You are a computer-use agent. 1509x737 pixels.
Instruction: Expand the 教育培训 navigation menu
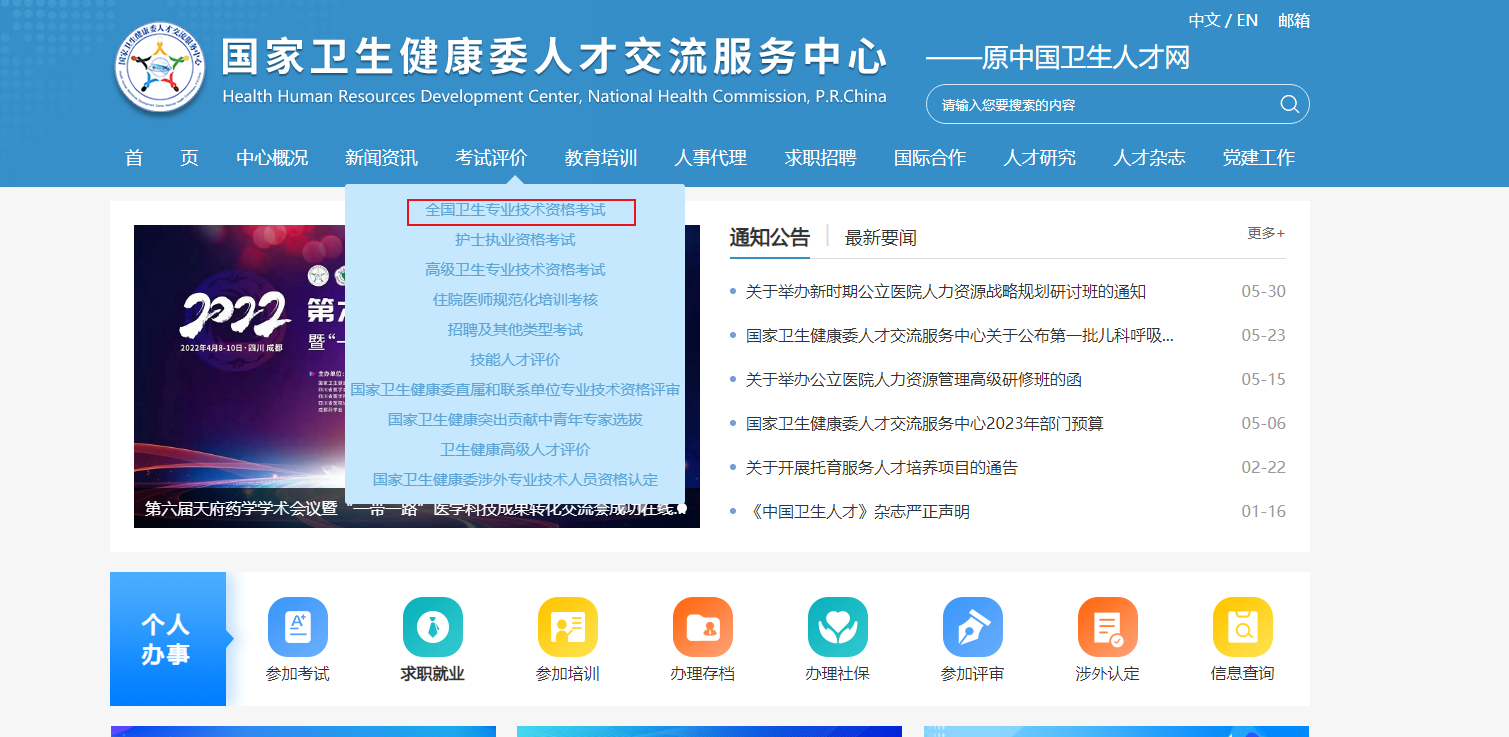tap(601, 158)
